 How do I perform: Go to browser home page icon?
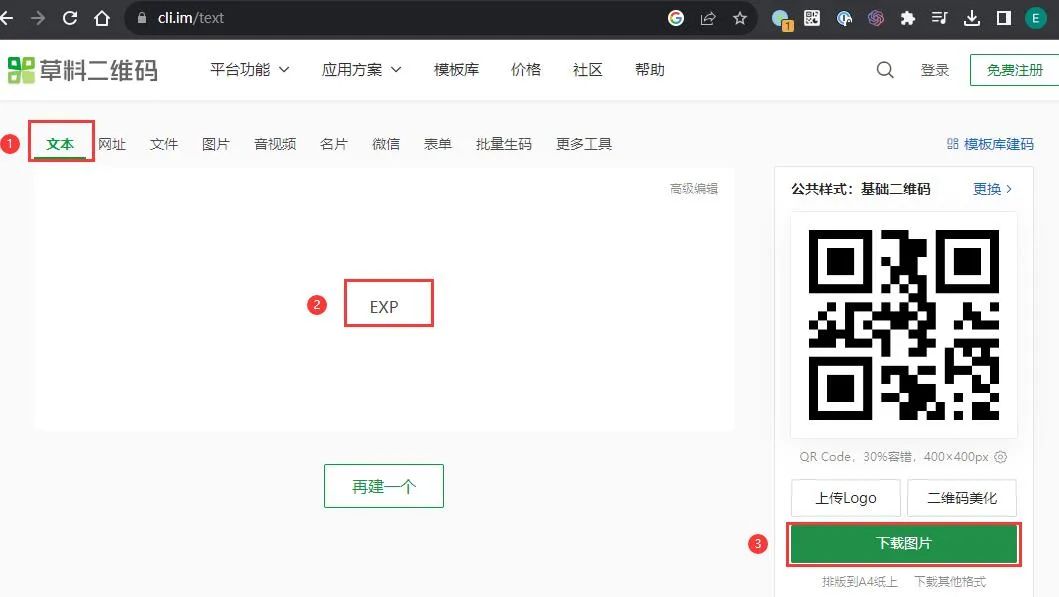click(x=102, y=18)
